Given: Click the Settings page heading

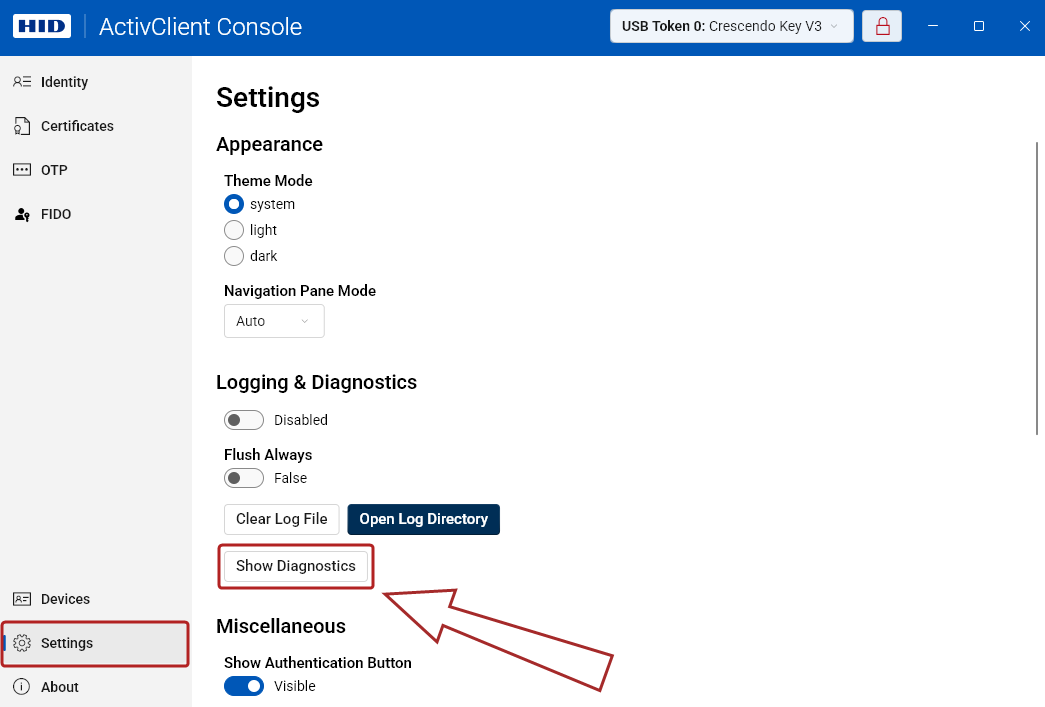Looking at the screenshot, I should [268, 98].
